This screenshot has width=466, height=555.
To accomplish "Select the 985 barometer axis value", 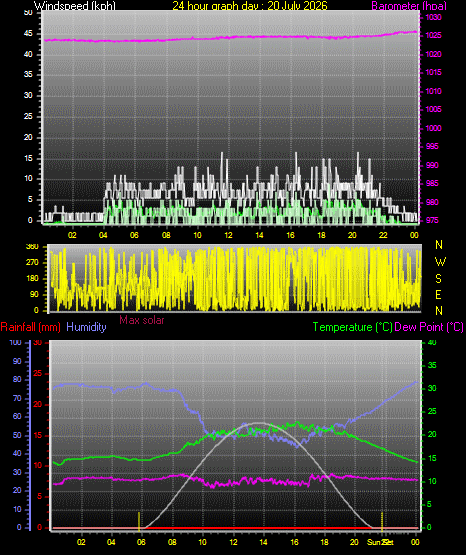I will click(432, 183).
